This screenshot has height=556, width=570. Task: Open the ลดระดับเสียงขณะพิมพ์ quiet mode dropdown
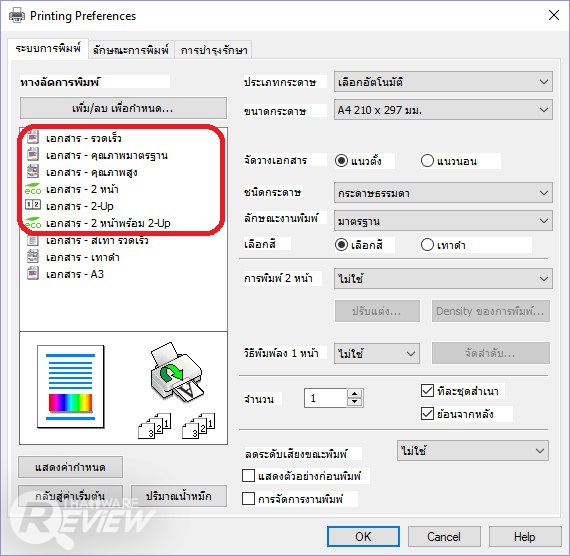[473, 451]
